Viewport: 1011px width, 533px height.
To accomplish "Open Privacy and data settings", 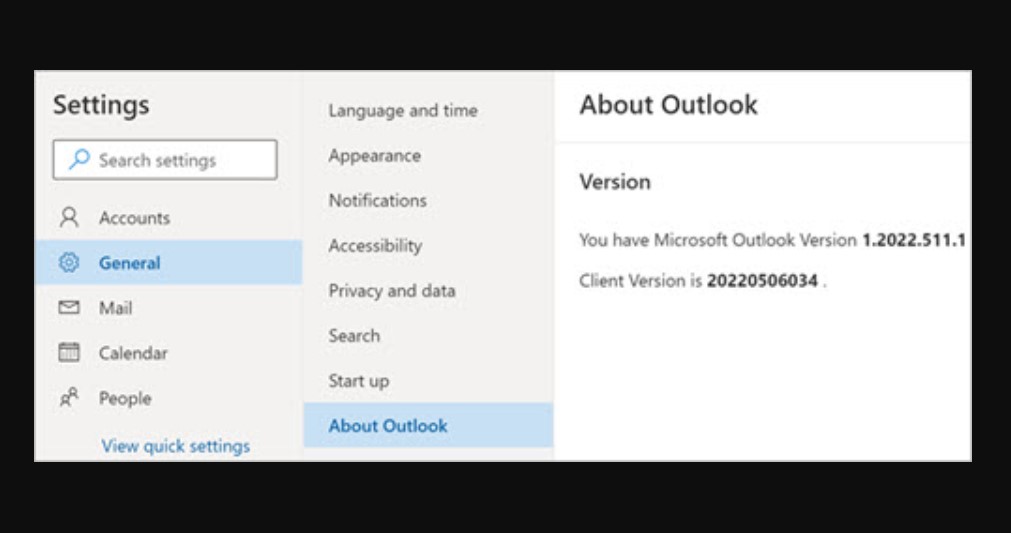I will coord(392,291).
